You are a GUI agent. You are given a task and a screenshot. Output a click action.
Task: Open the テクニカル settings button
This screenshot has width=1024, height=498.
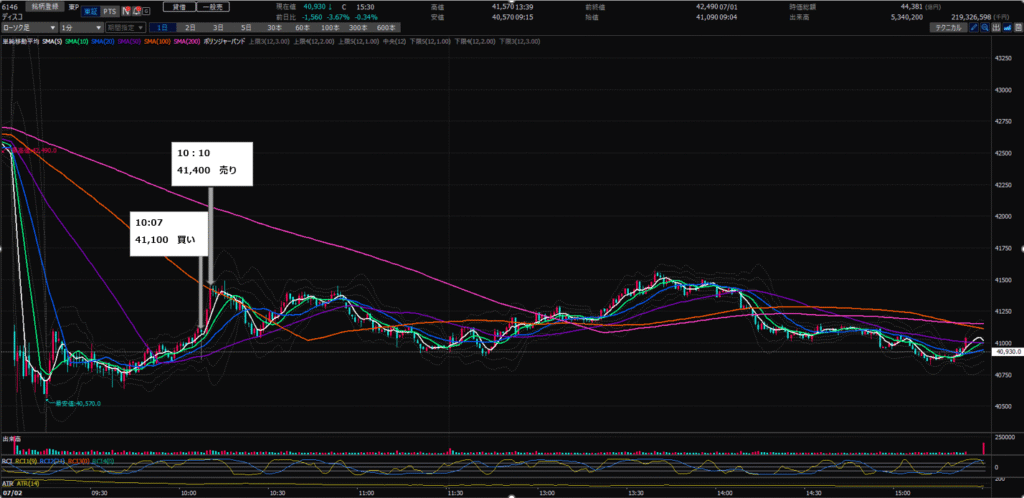(948, 28)
